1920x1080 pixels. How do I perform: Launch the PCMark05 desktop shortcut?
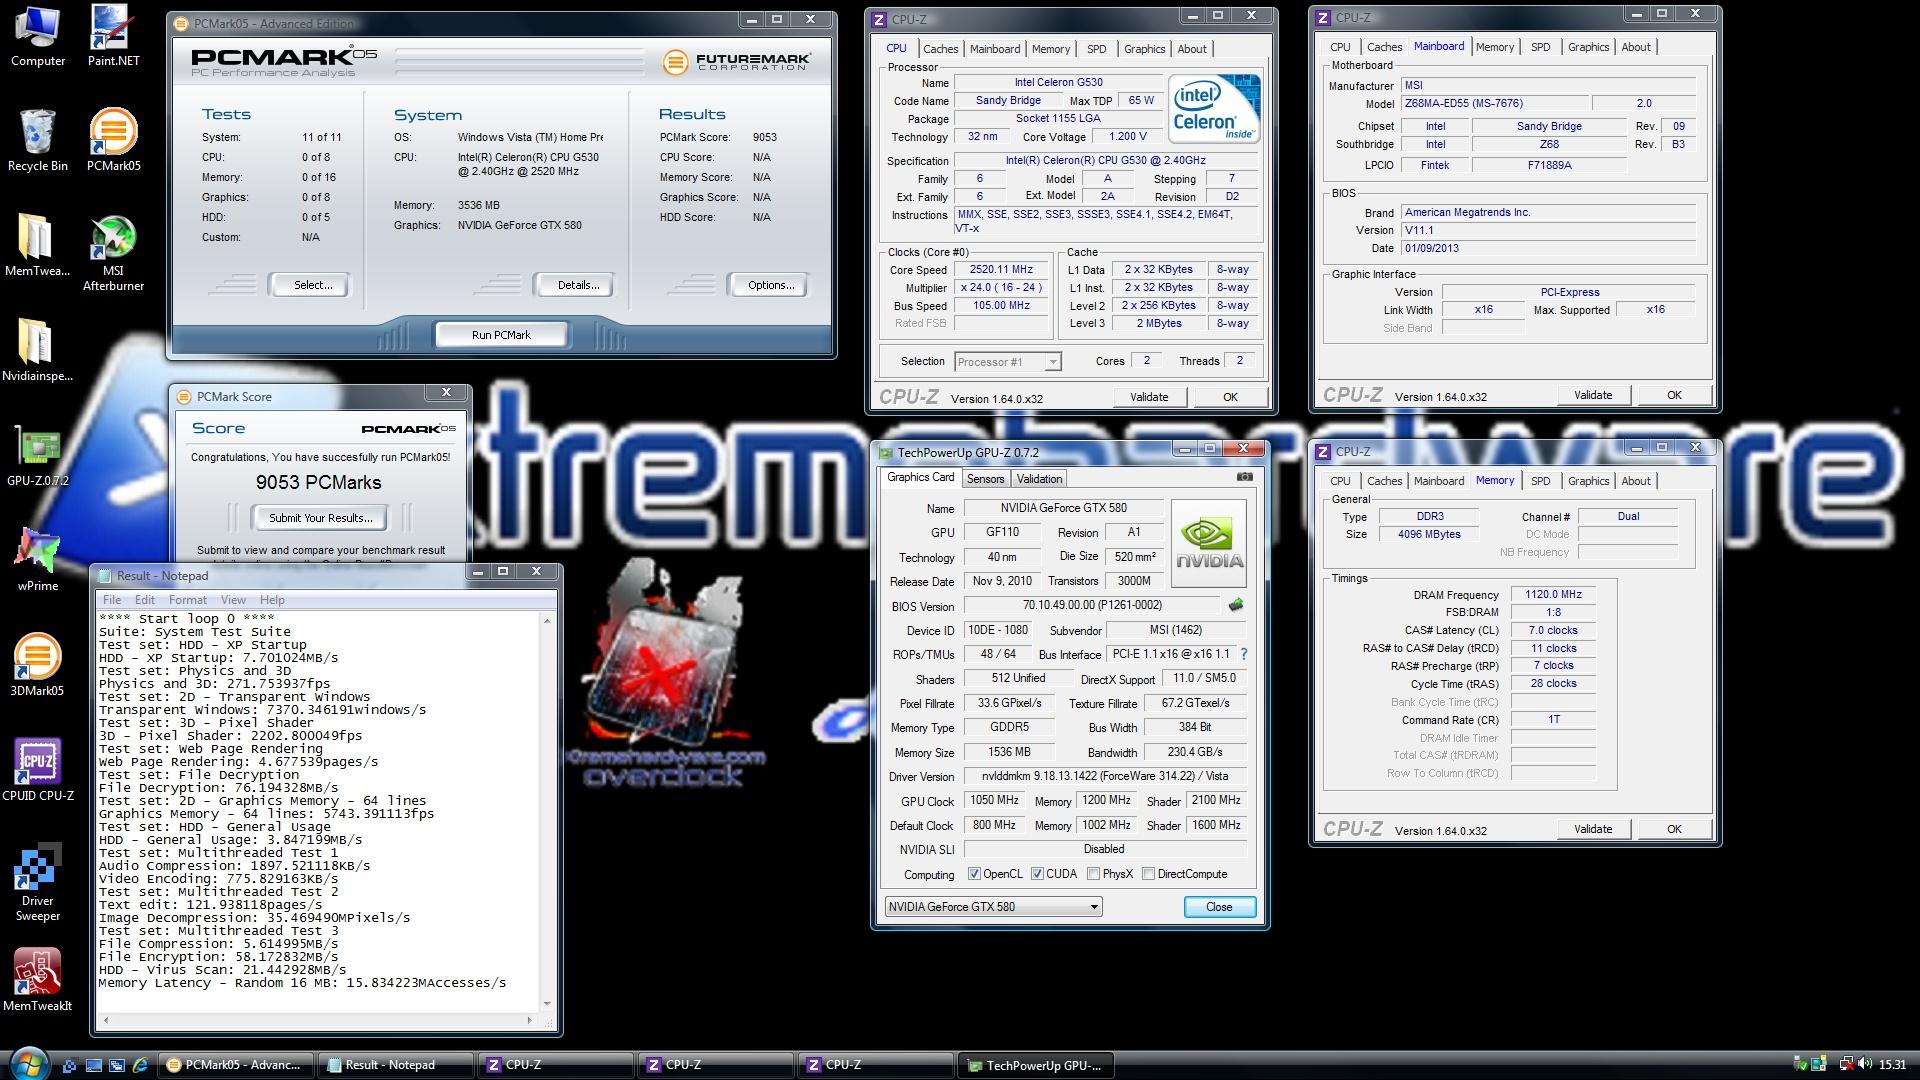coord(114,140)
